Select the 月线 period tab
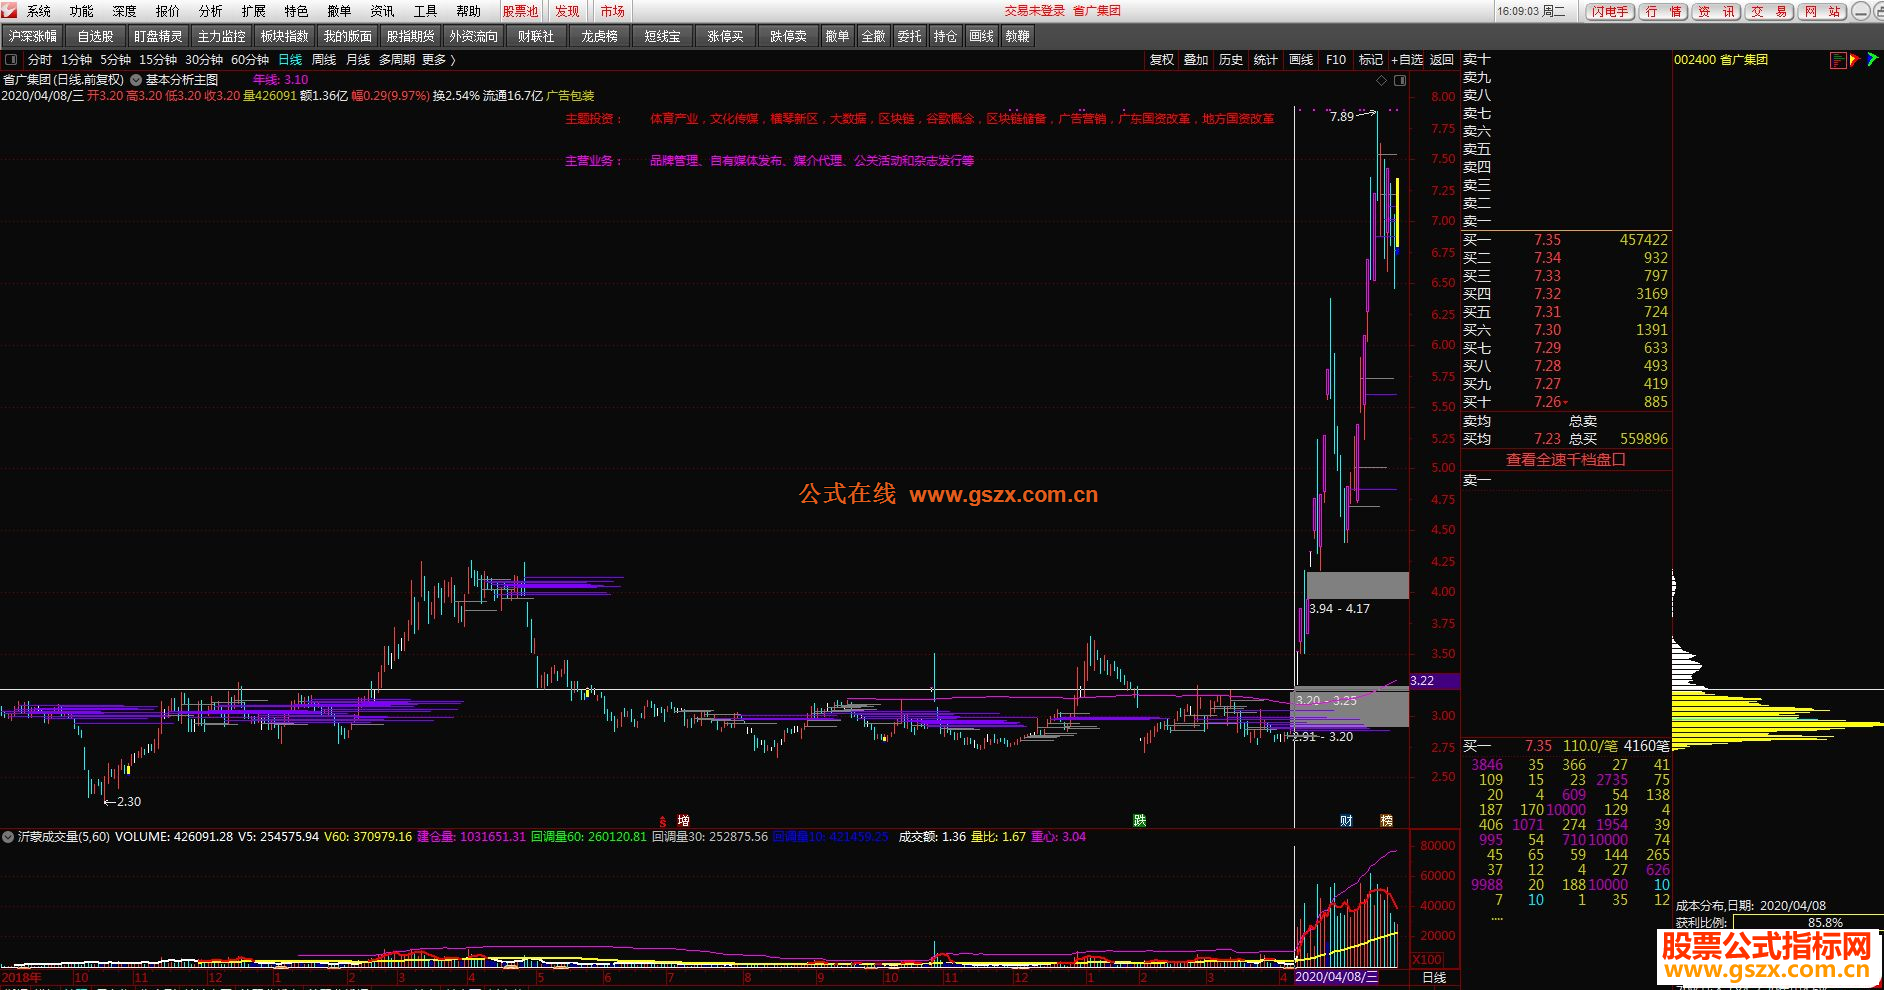Image resolution: width=1884 pixels, height=990 pixels. [358, 60]
